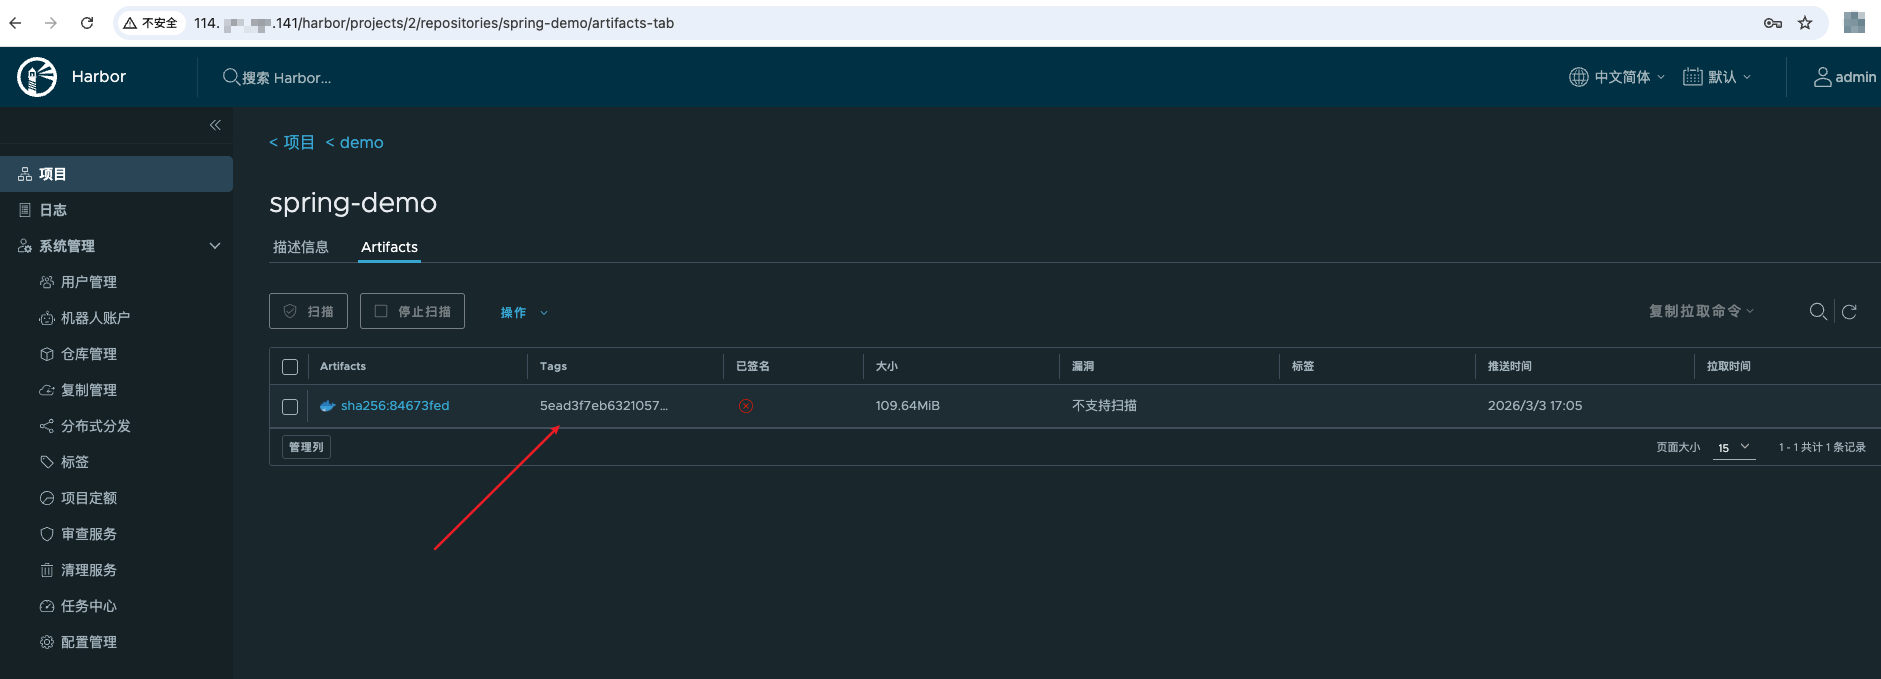The width and height of the screenshot is (1881, 679).
Task: Open the 操作 actions dropdown
Action: coord(524,312)
